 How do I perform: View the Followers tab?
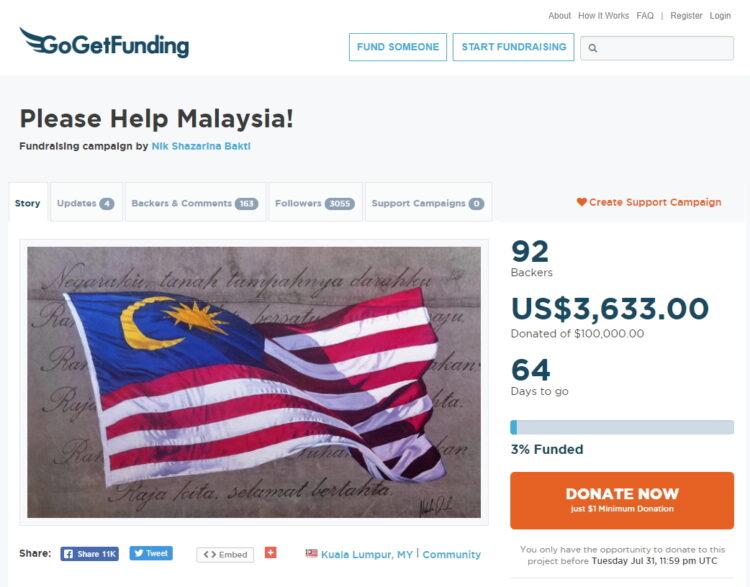click(x=315, y=202)
